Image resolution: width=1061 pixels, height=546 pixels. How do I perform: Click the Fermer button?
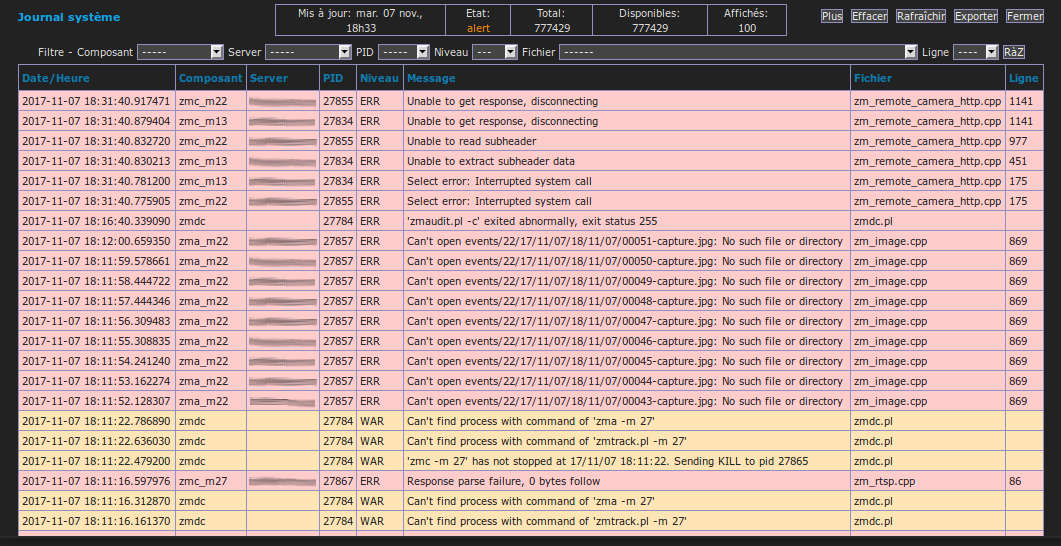coord(1024,16)
